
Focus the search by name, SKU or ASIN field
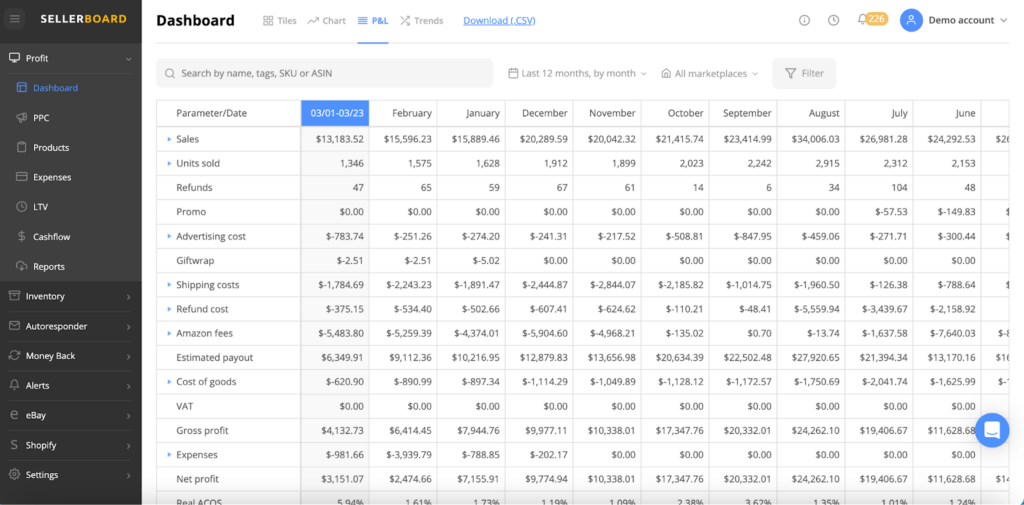click(325, 73)
